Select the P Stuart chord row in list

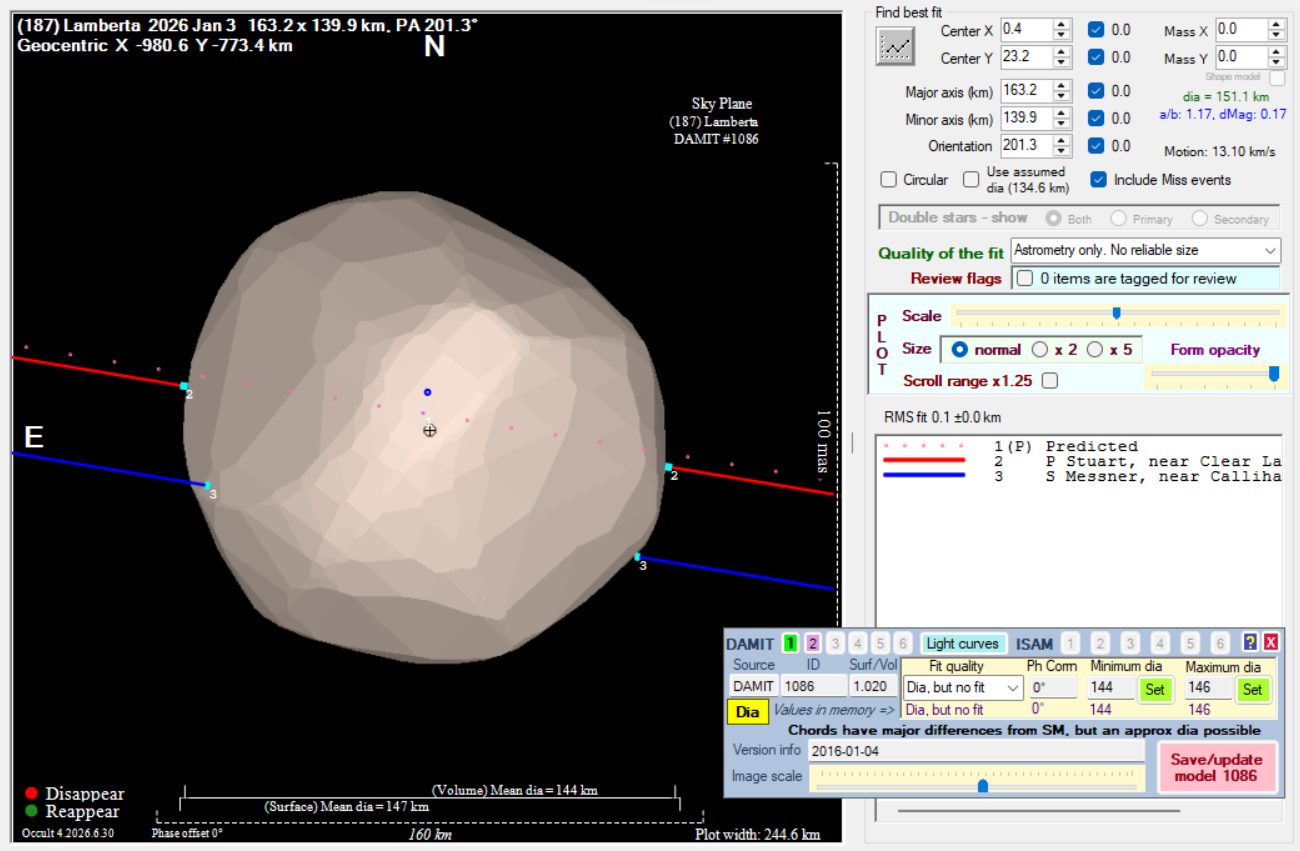(1080, 461)
